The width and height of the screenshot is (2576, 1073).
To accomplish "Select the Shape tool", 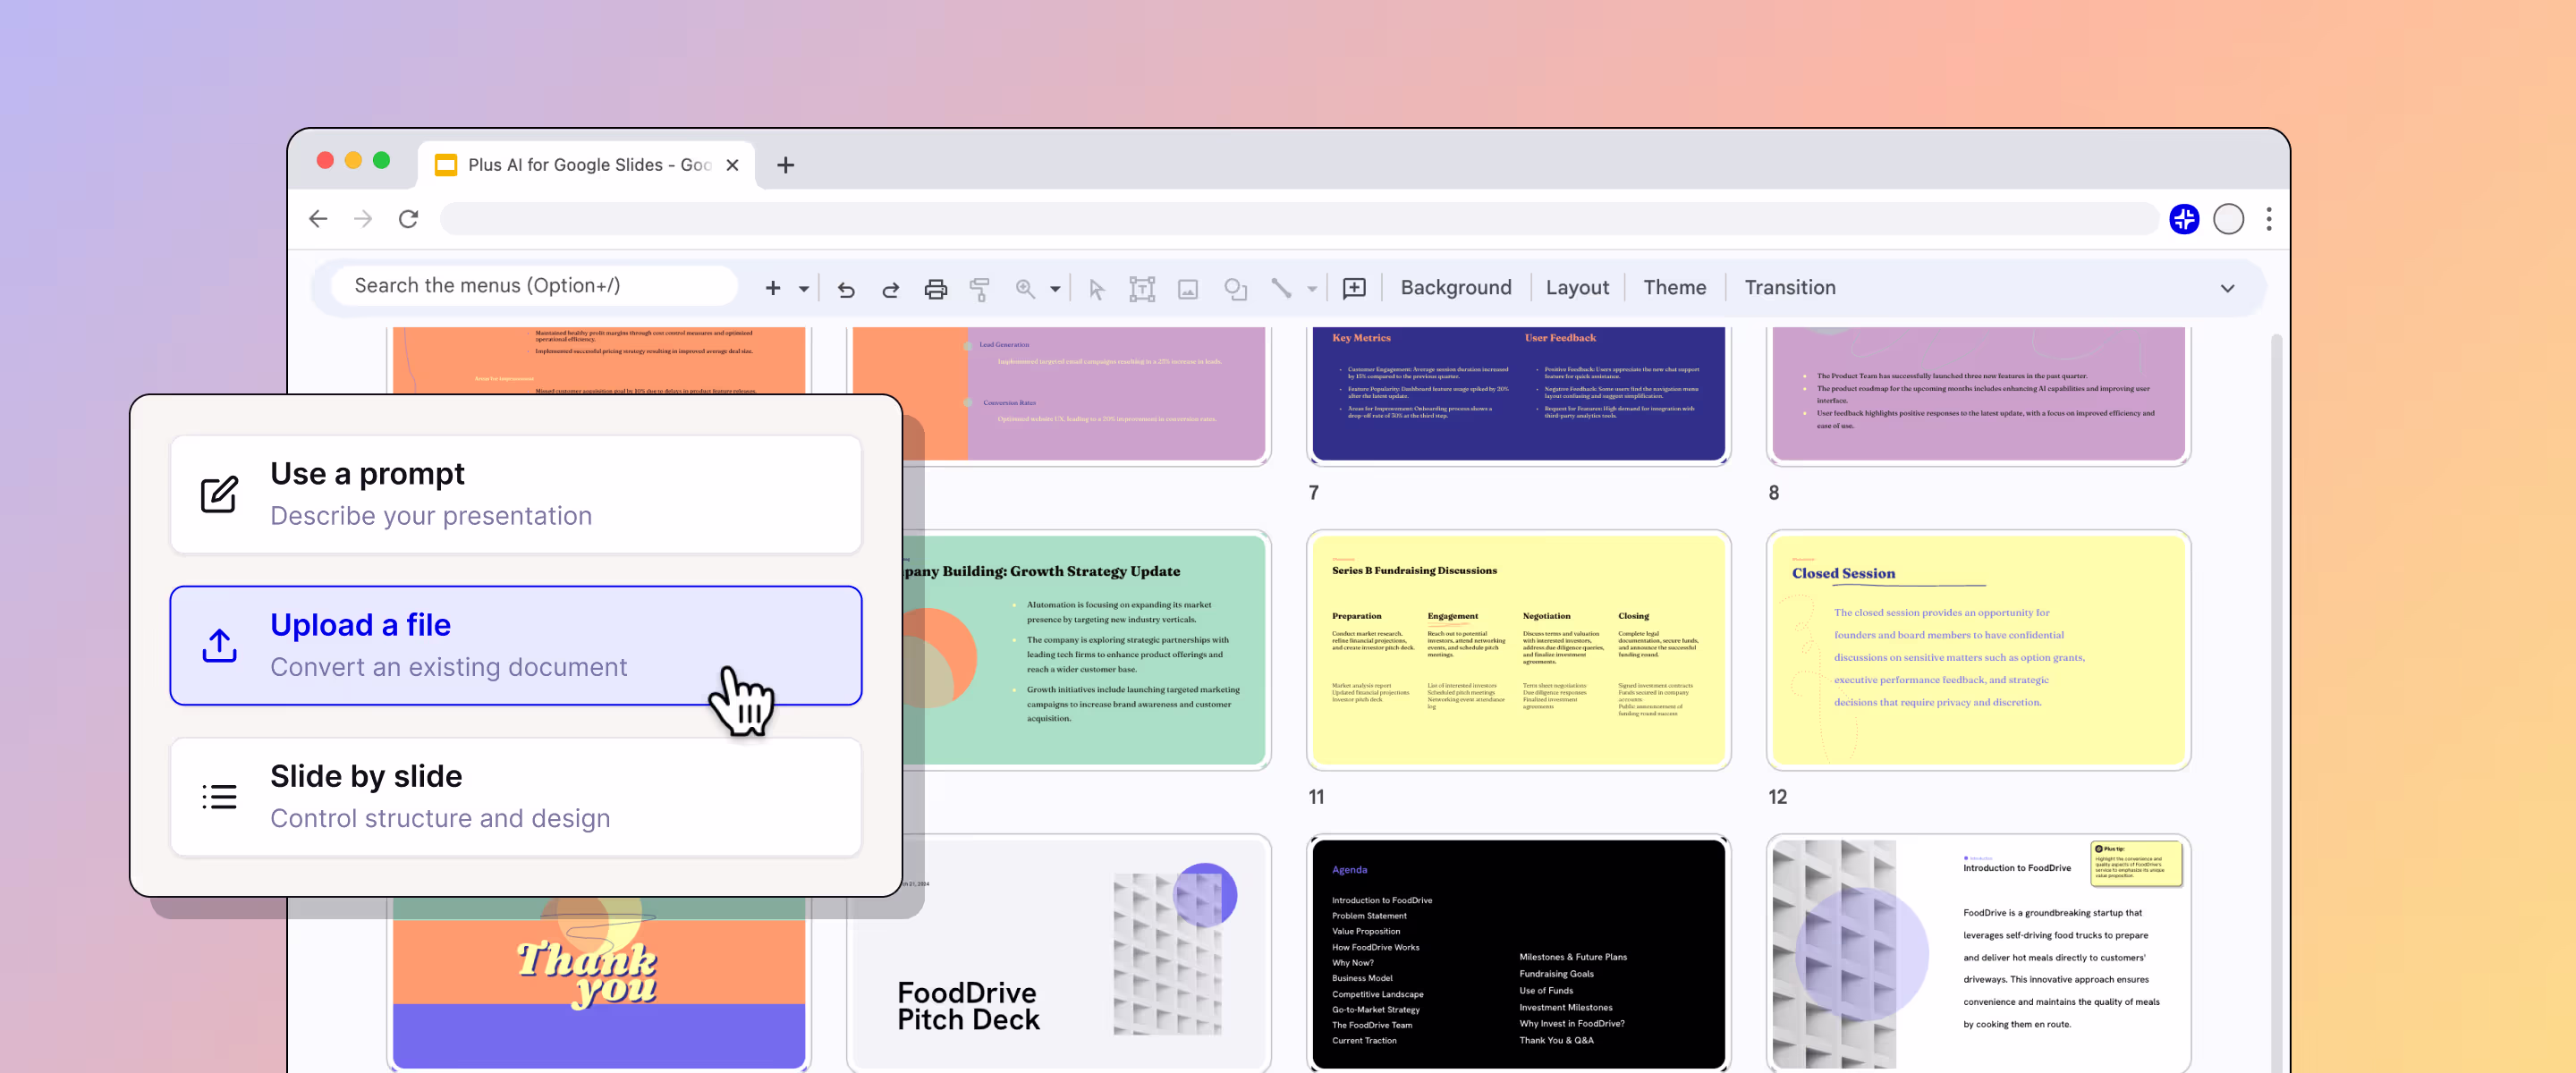I will tap(1236, 289).
